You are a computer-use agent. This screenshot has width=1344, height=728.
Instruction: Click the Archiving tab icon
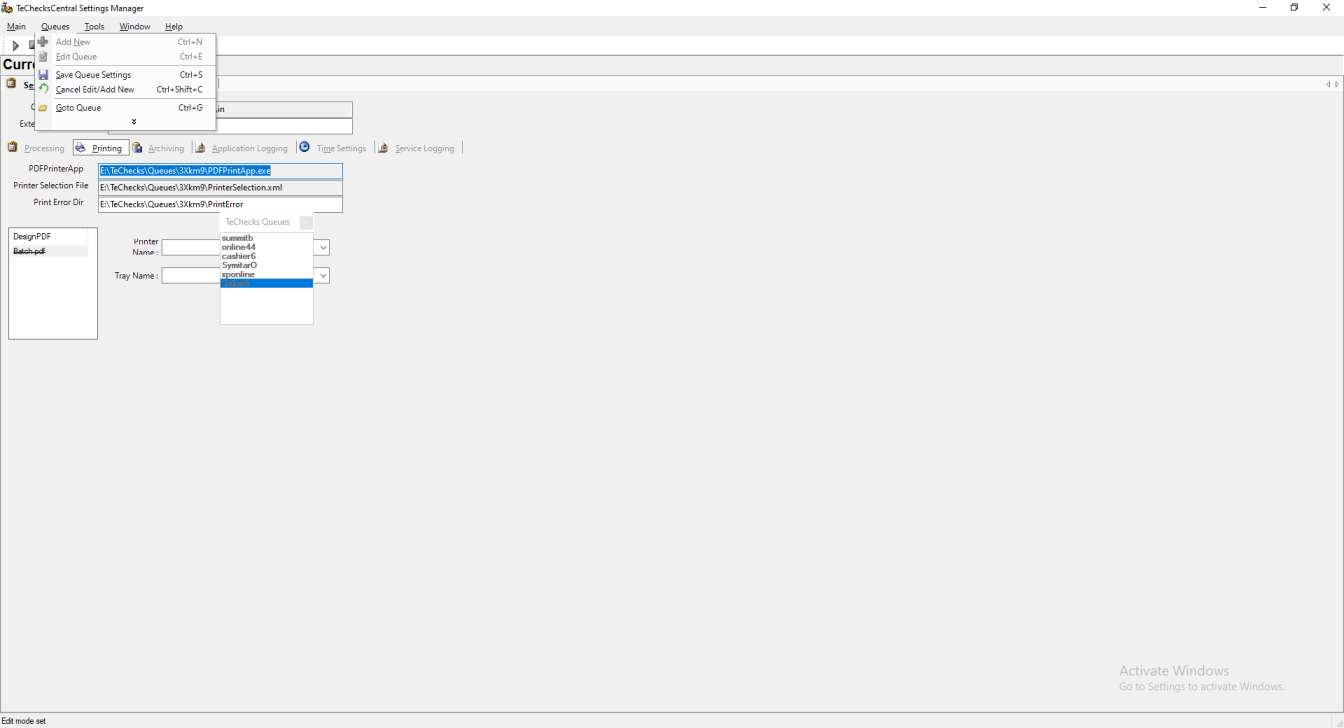pos(138,148)
